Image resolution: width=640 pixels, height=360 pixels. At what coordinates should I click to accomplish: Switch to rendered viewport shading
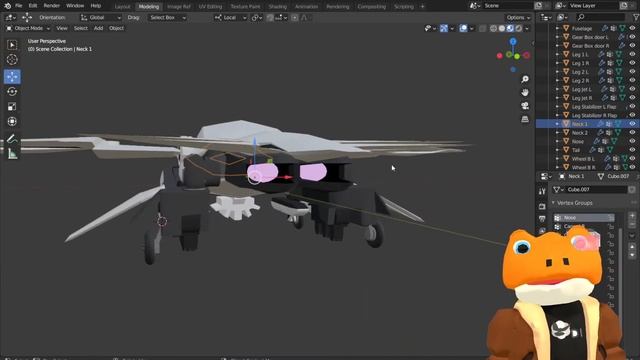518,28
